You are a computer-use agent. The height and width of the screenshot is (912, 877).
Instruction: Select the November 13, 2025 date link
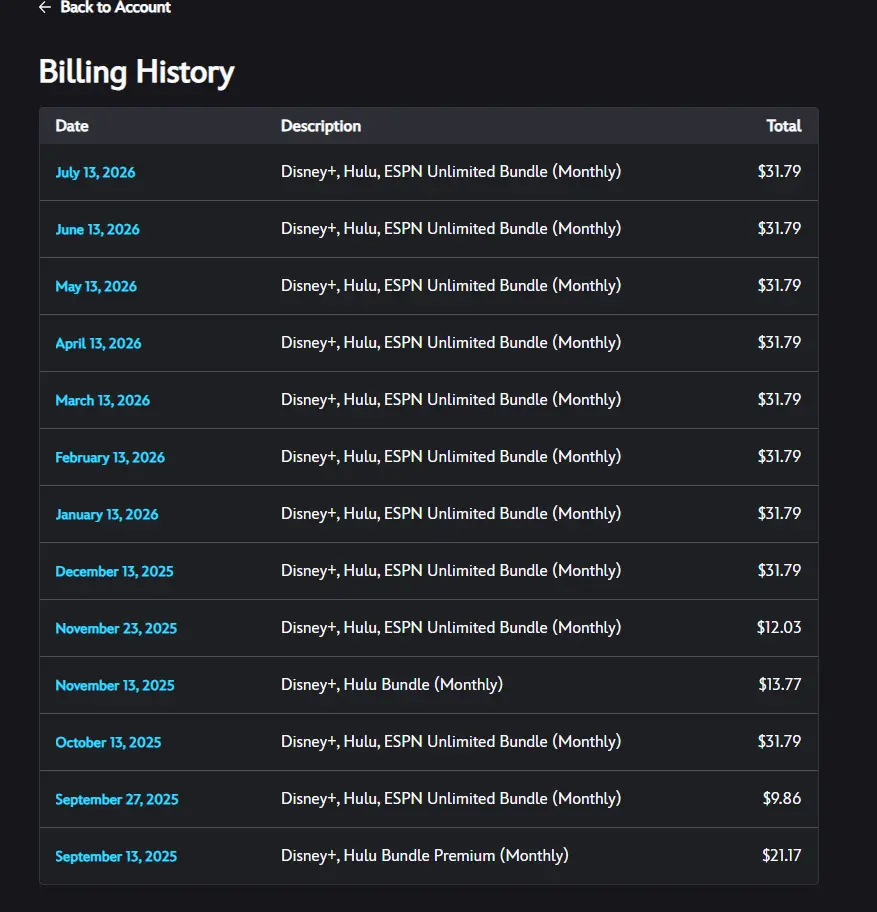click(x=115, y=685)
